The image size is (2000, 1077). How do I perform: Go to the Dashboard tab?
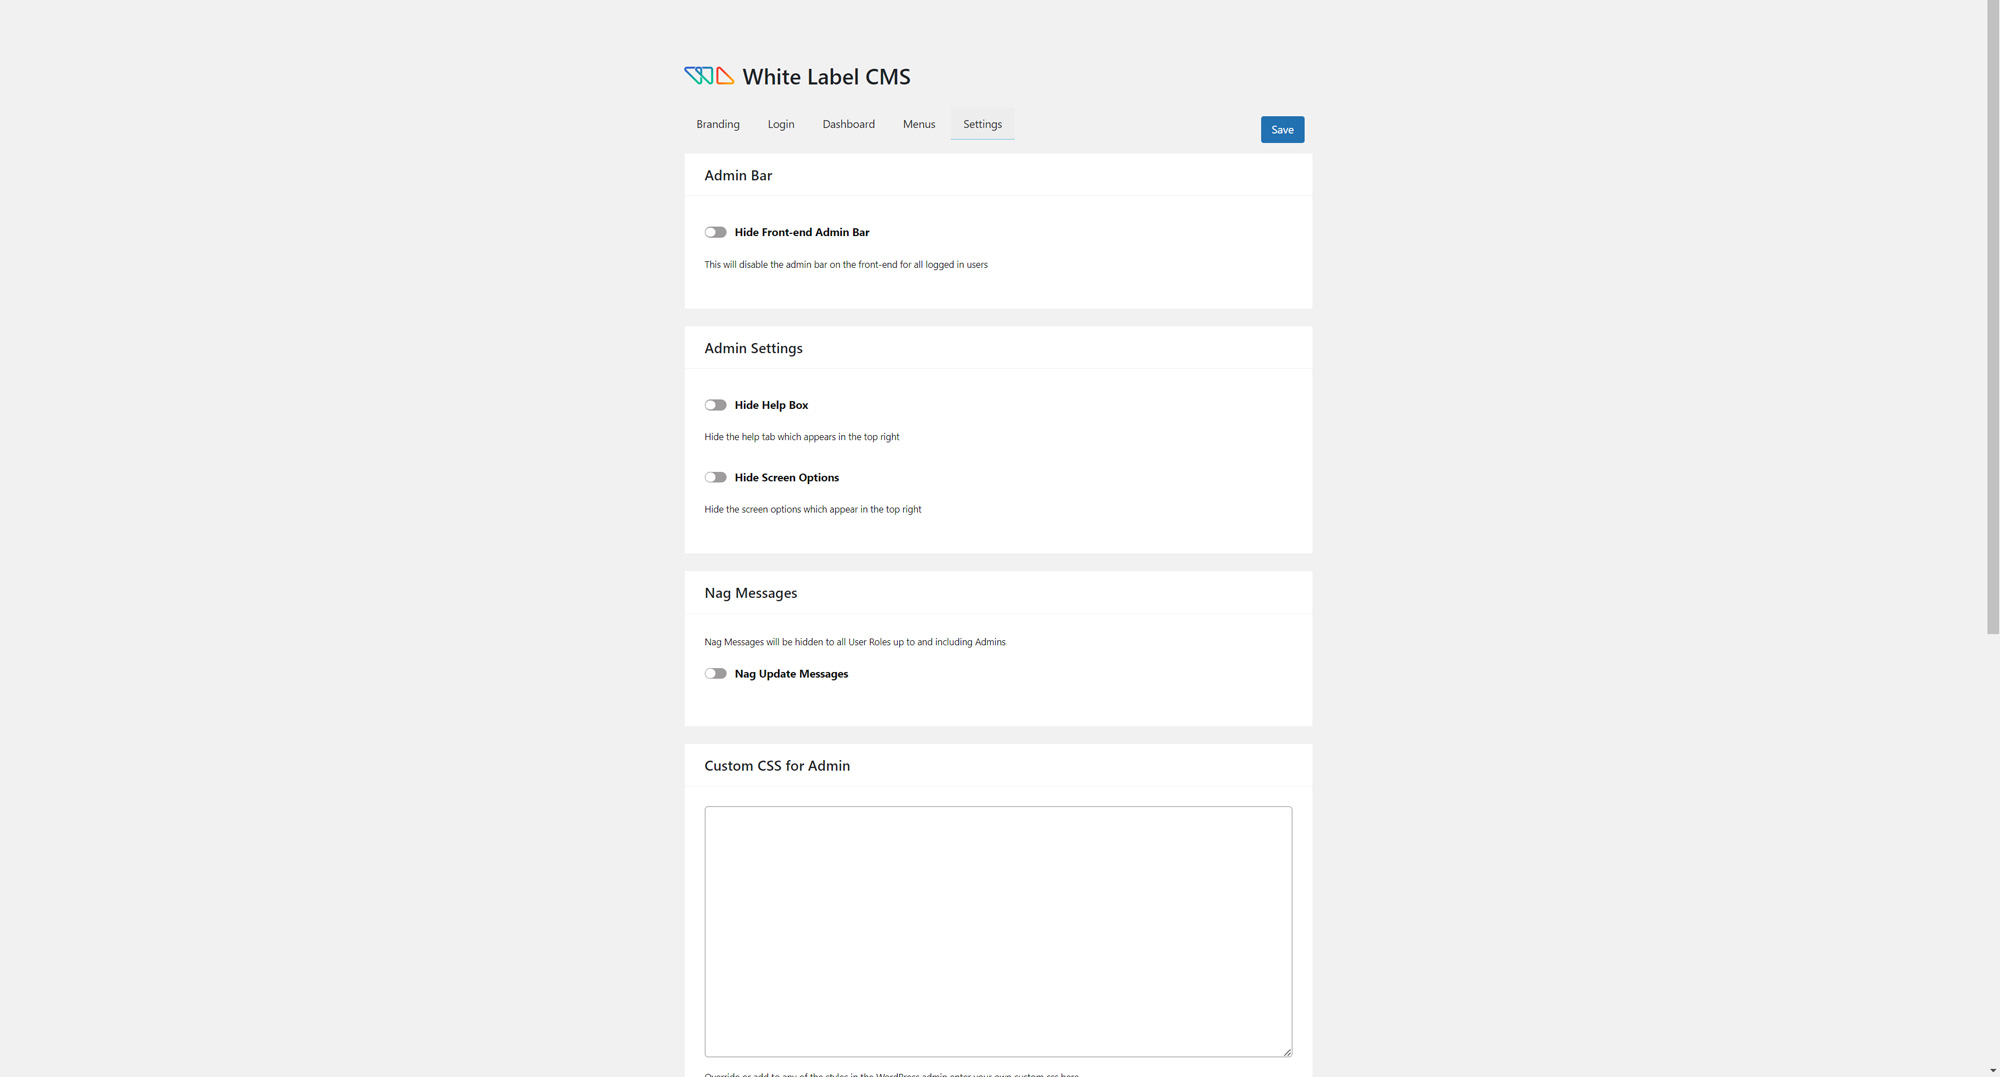tap(849, 124)
